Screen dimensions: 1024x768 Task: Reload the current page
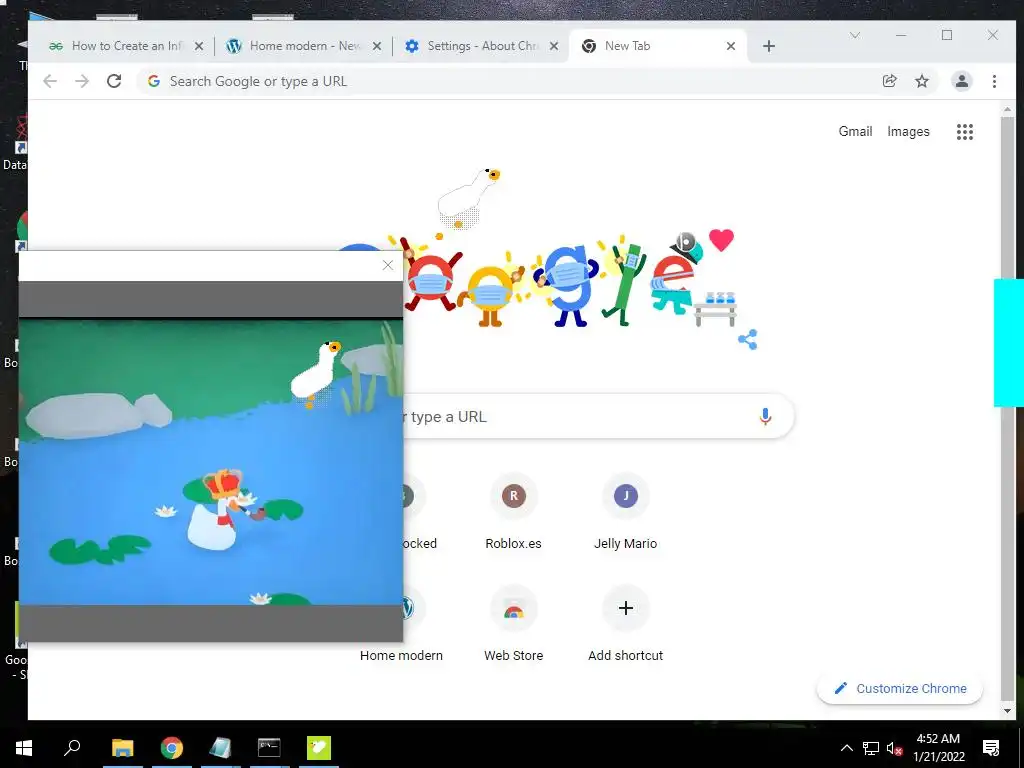(x=114, y=81)
